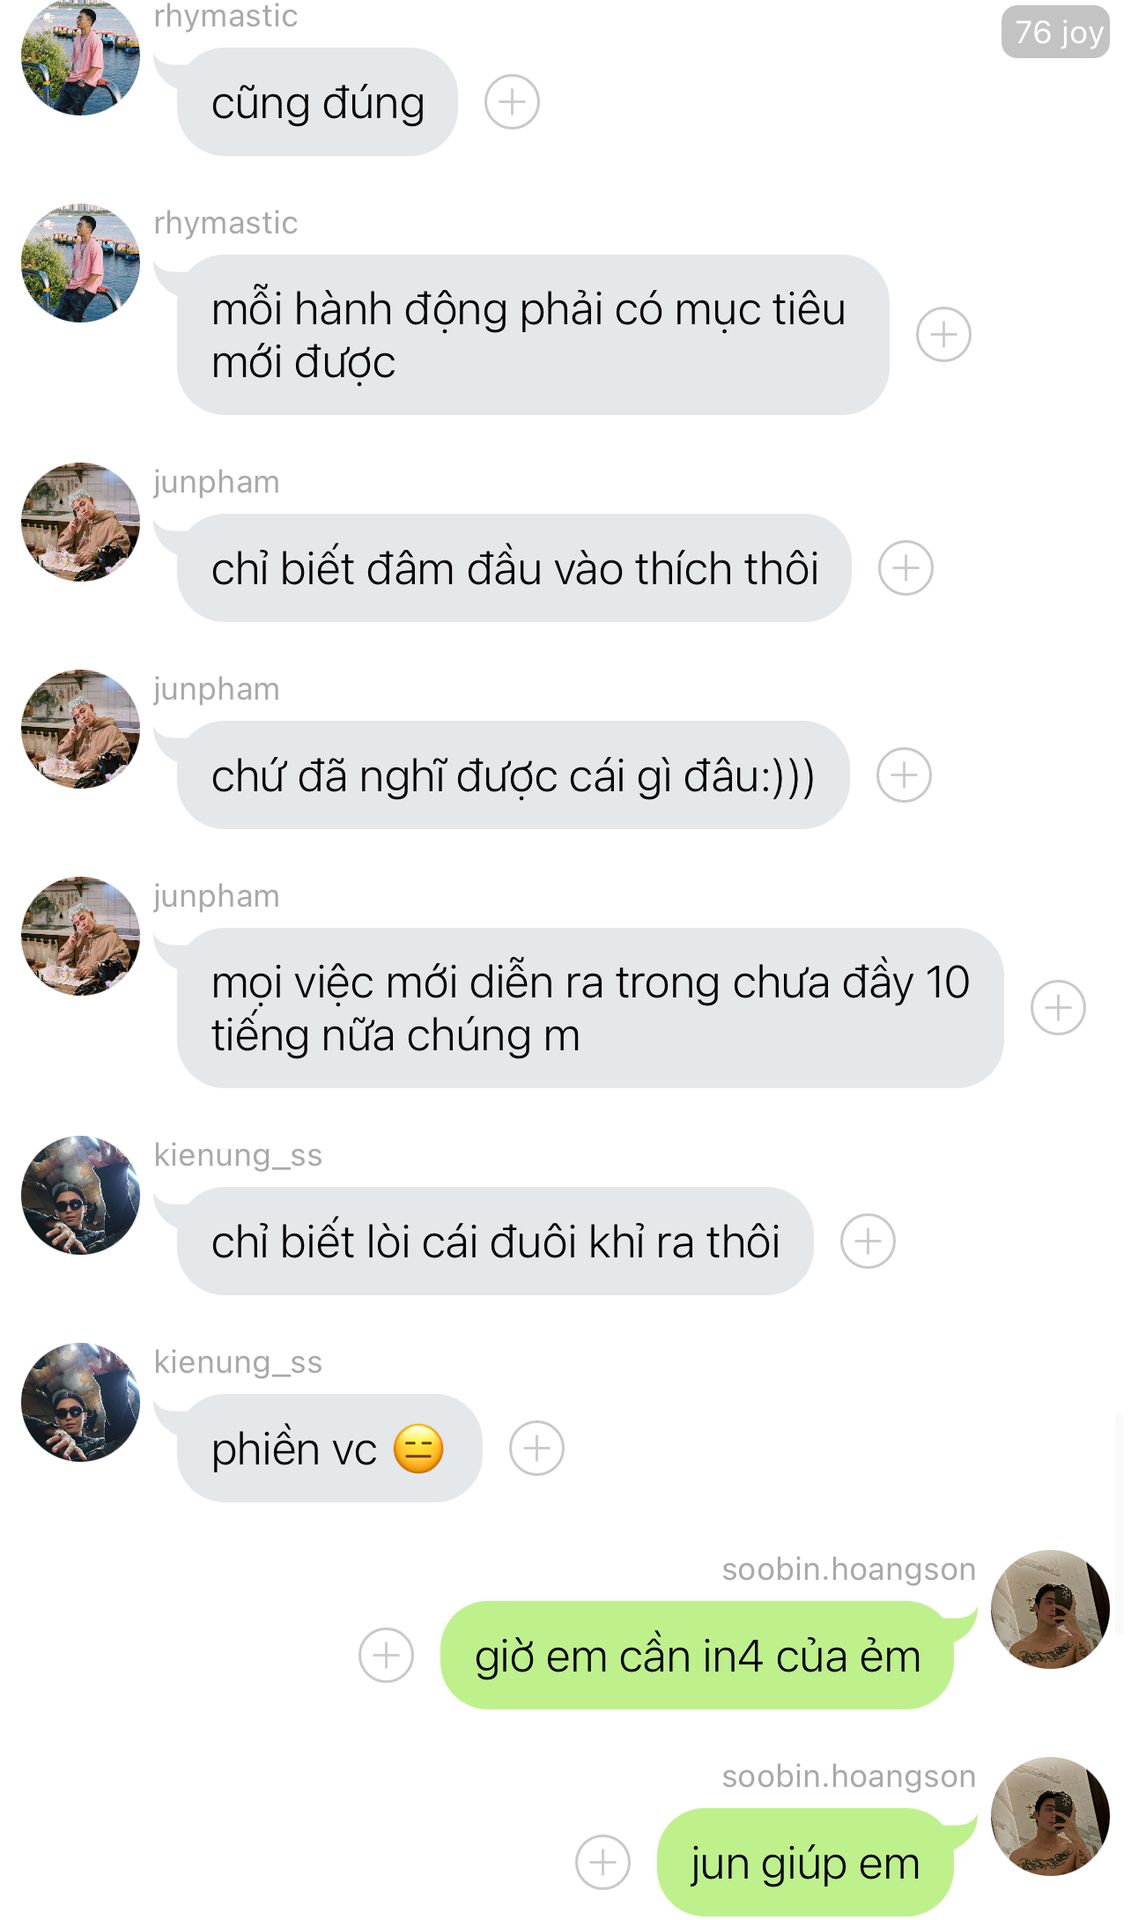
Task: Open soobin.hoangson avatar beside 'jun giúp em'
Action: (1050, 1816)
